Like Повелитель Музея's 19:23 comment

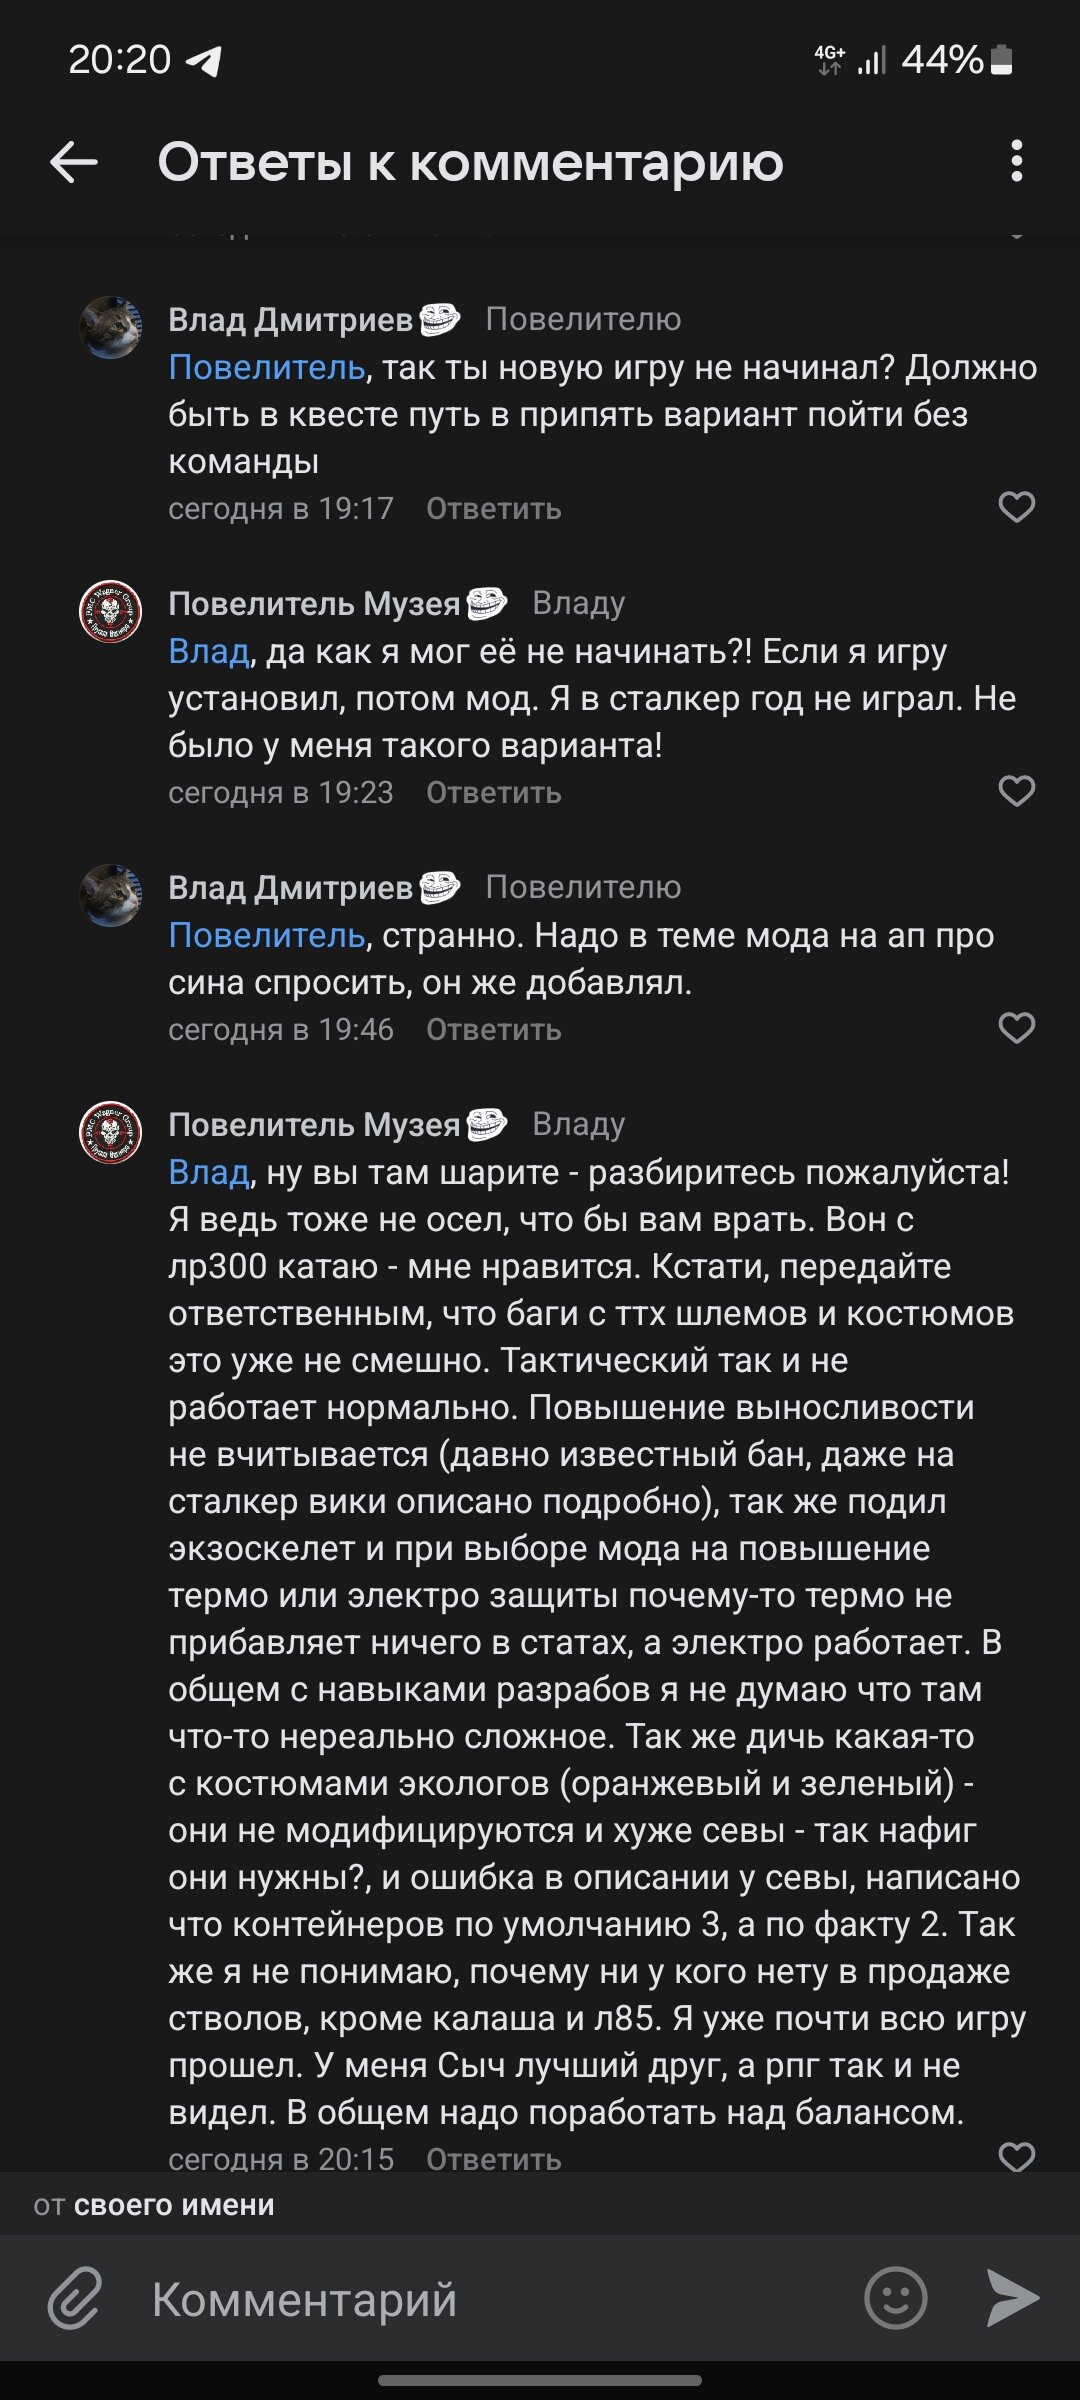point(1016,791)
